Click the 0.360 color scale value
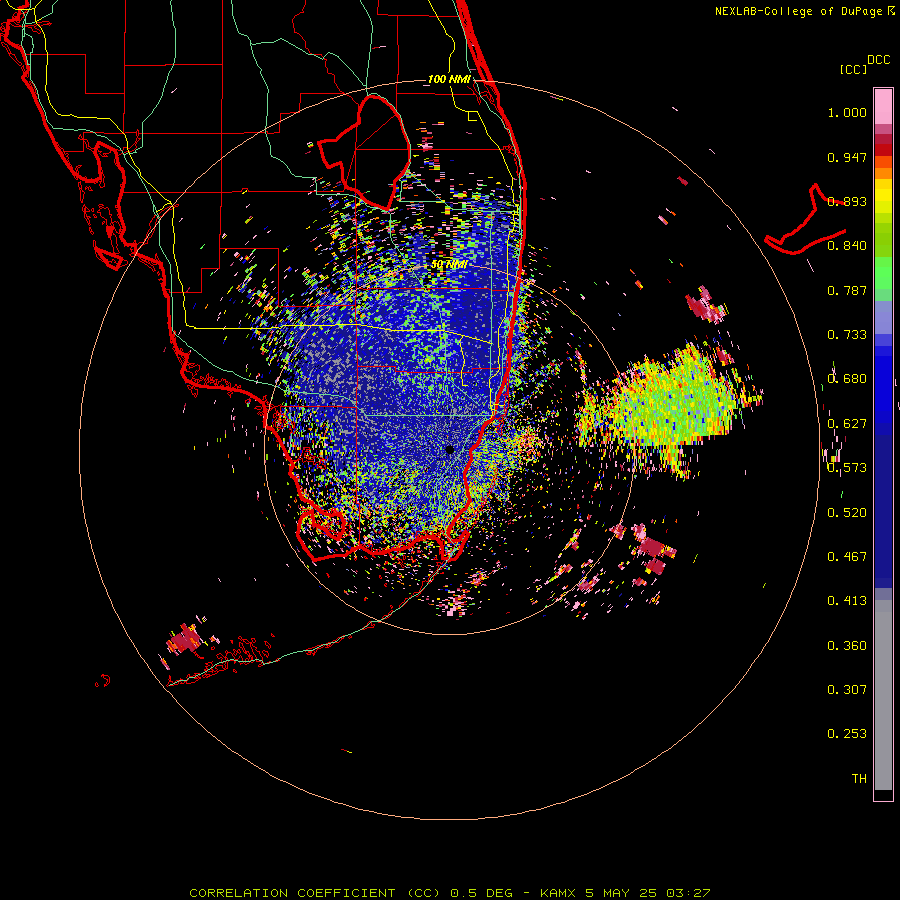The height and width of the screenshot is (900, 900). point(847,646)
